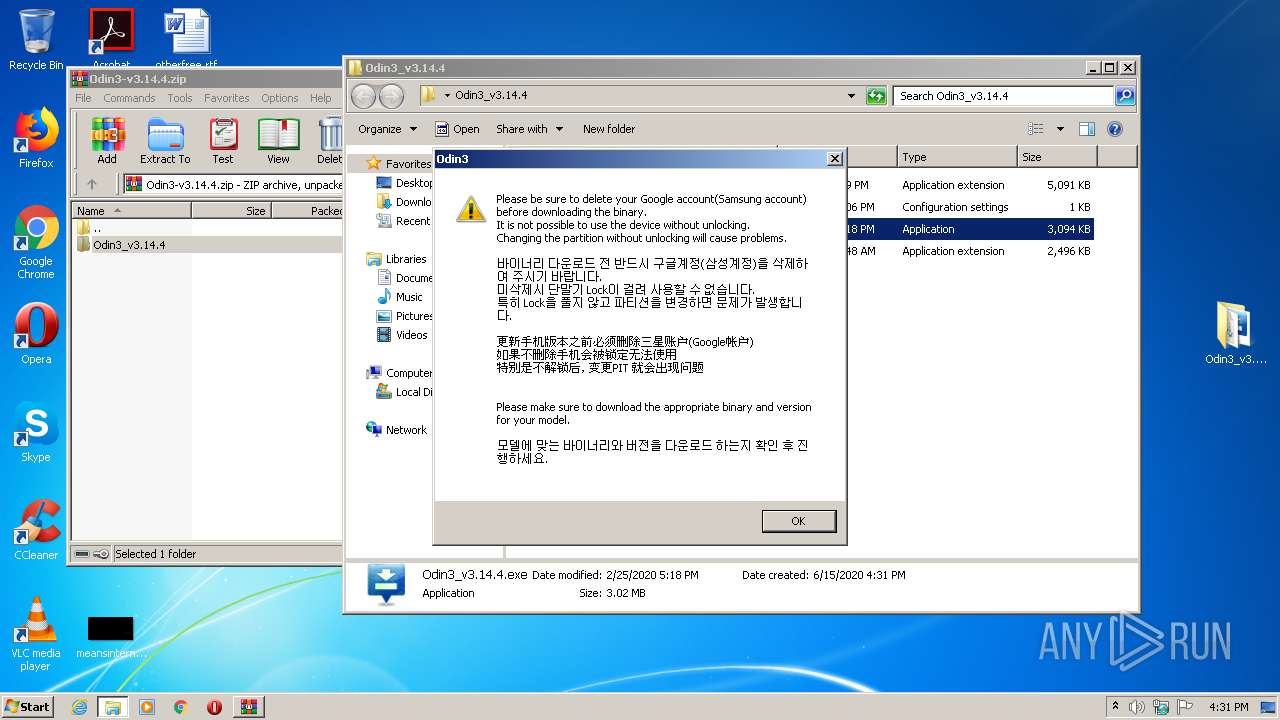Show hidden system tray icons
Image resolution: width=1280 pixels, height=720 pixels.
click(1116, 706)
